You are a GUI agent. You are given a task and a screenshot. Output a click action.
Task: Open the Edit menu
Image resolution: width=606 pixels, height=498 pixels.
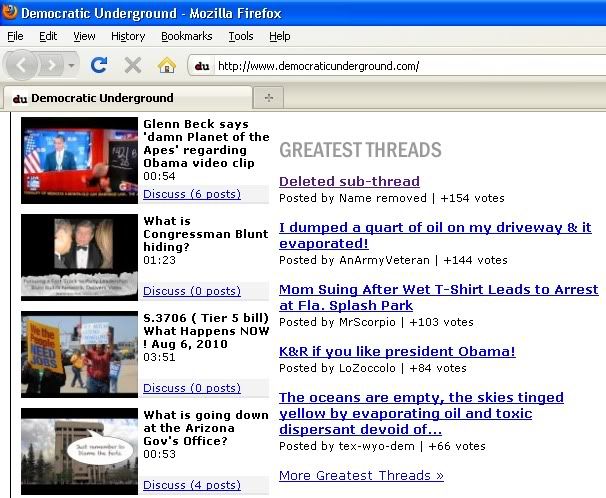[x=48, y=36]
